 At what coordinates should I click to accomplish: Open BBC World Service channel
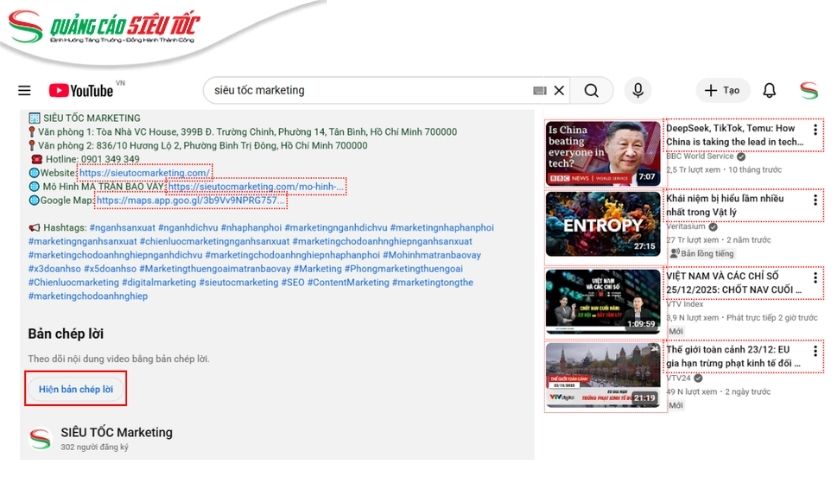click(700, 156)
